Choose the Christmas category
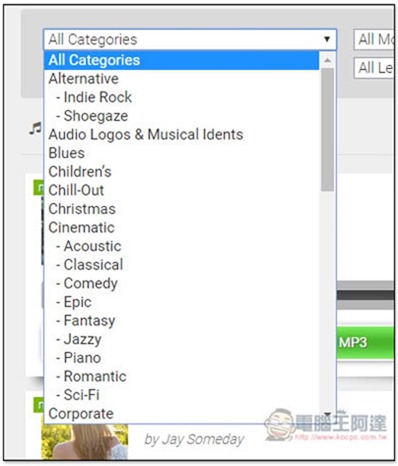This screenshot has width=398, height=466. coord(182,209)
